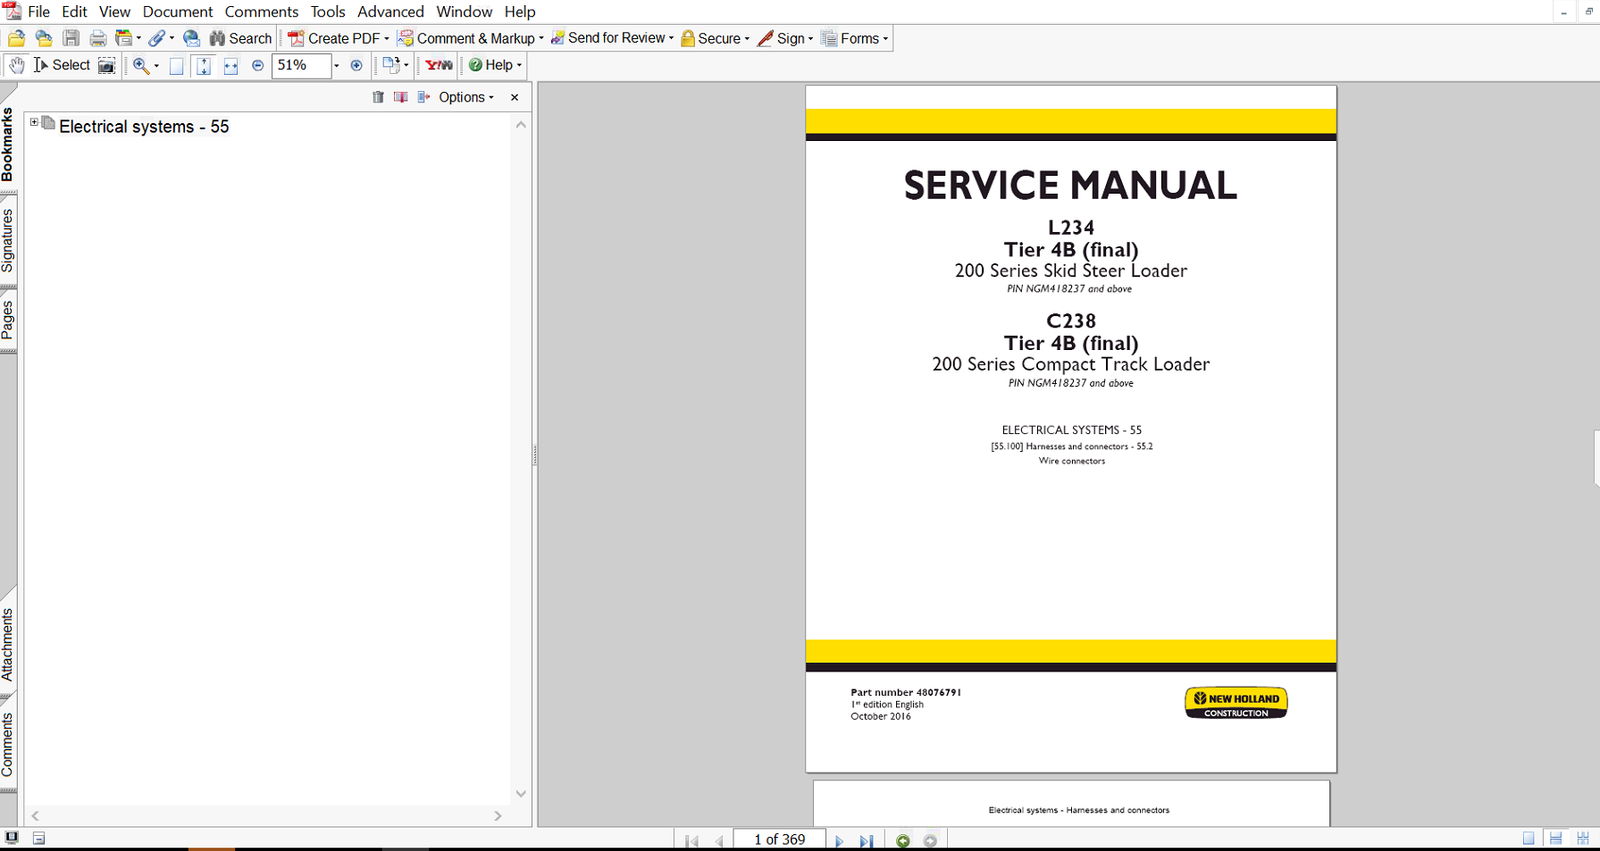
Task: Open the bookmarks Options dropdown
Action: pos(466,97)
